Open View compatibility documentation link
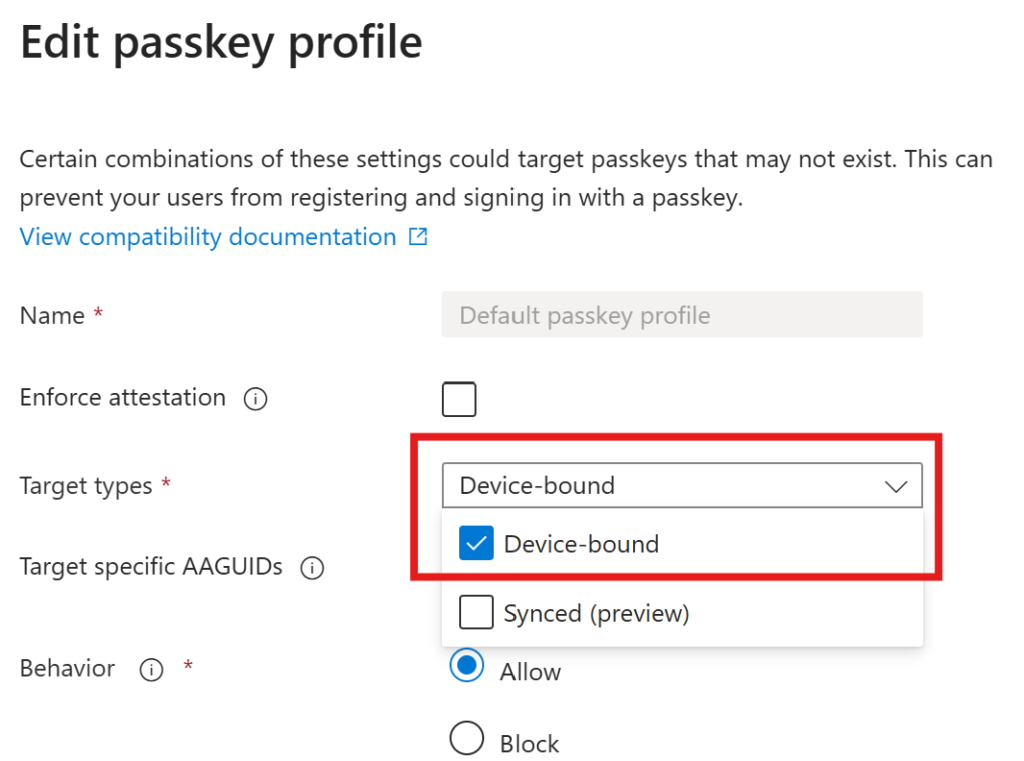 coord(208,237)
